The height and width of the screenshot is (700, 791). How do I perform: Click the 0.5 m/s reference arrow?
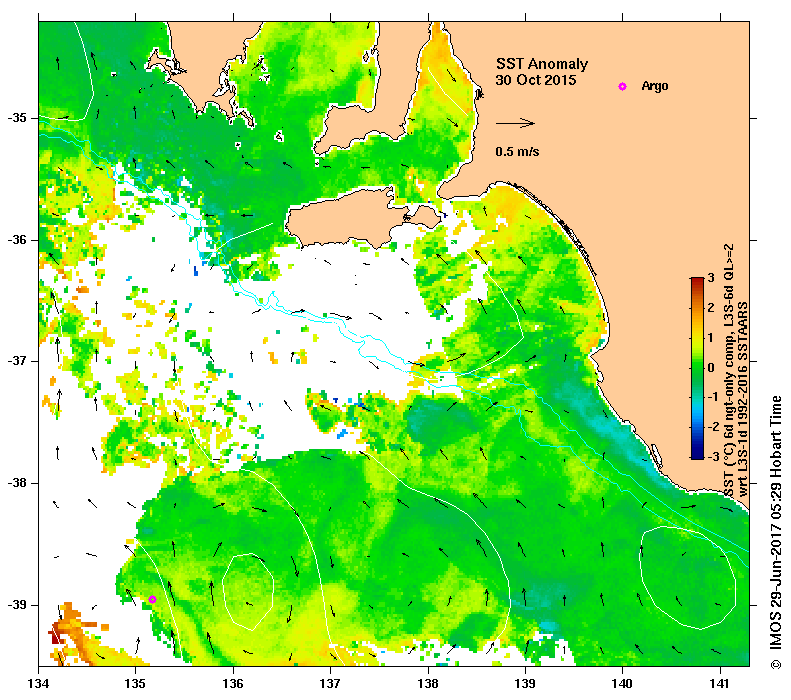click(x=515, y=123)
